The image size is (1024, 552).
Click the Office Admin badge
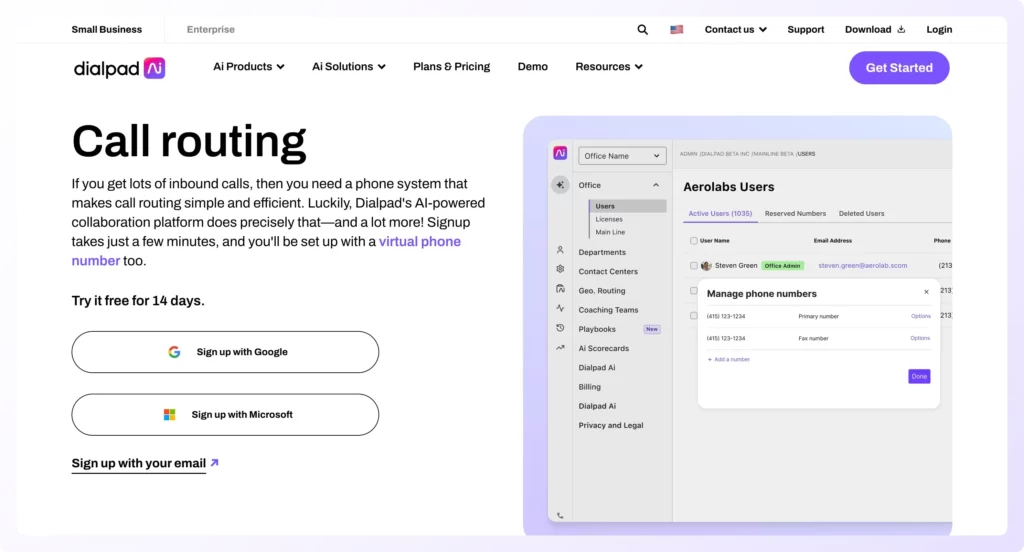click(782, 266)
